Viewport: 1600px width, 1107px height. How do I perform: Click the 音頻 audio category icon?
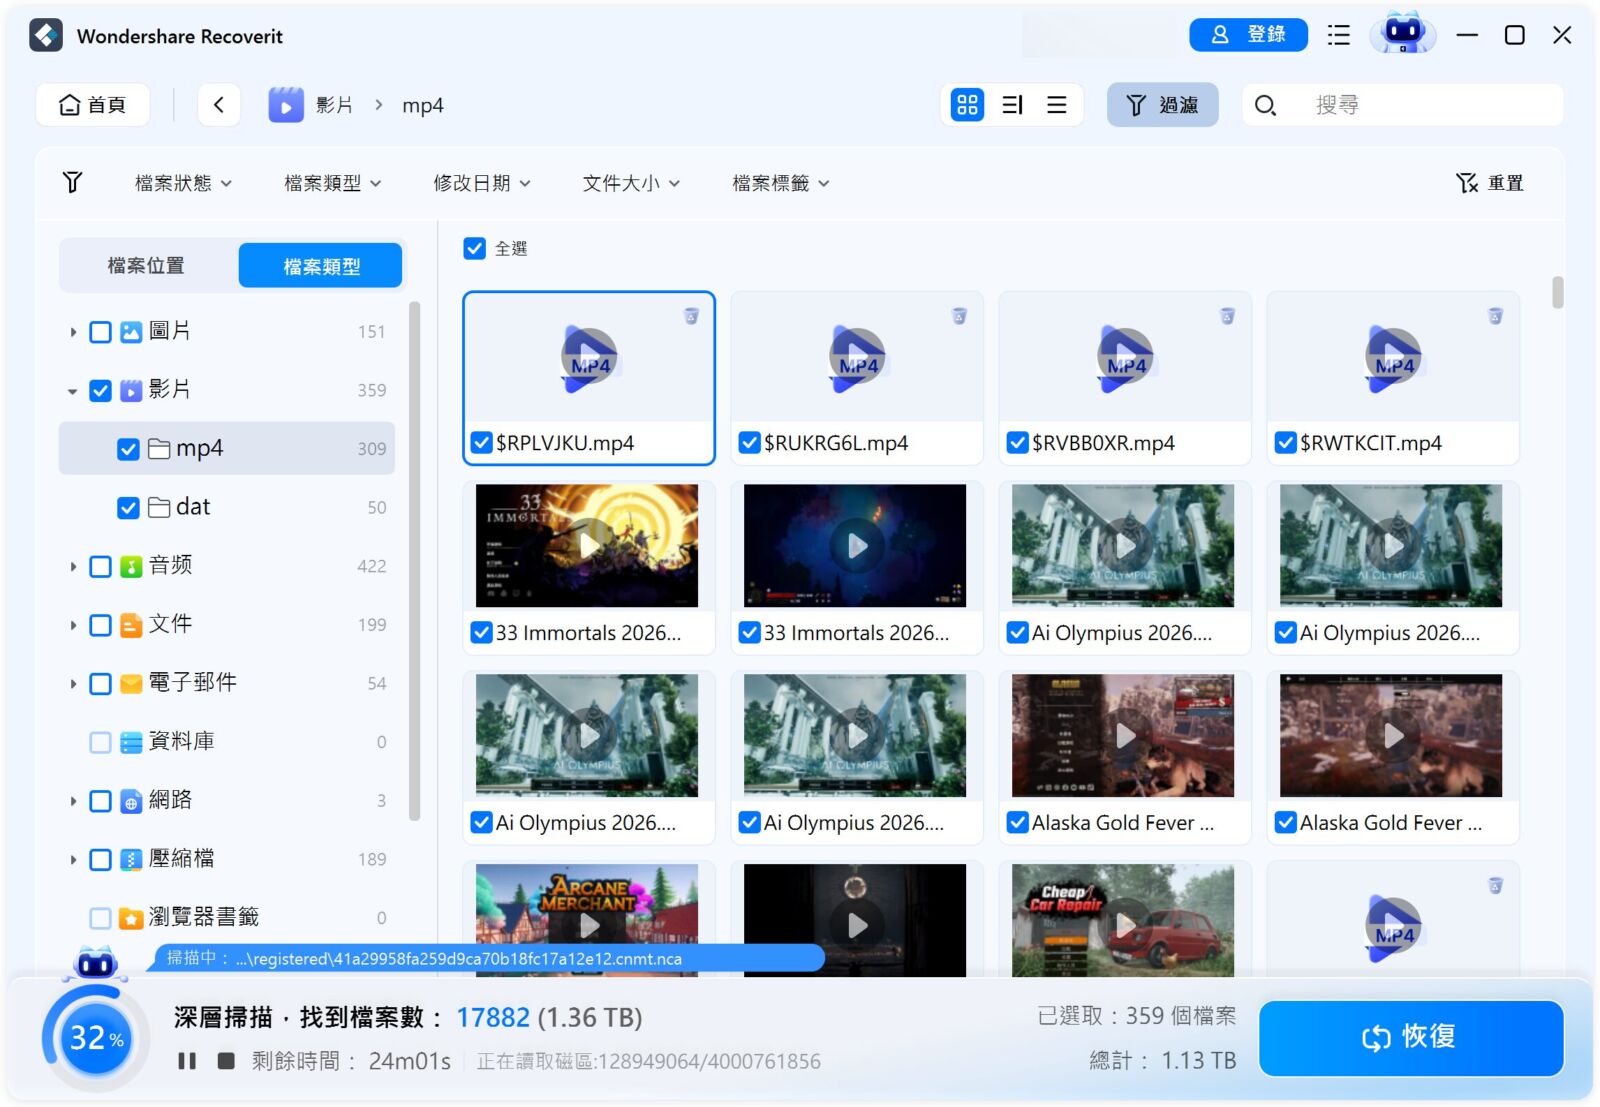tap(131, 567)
